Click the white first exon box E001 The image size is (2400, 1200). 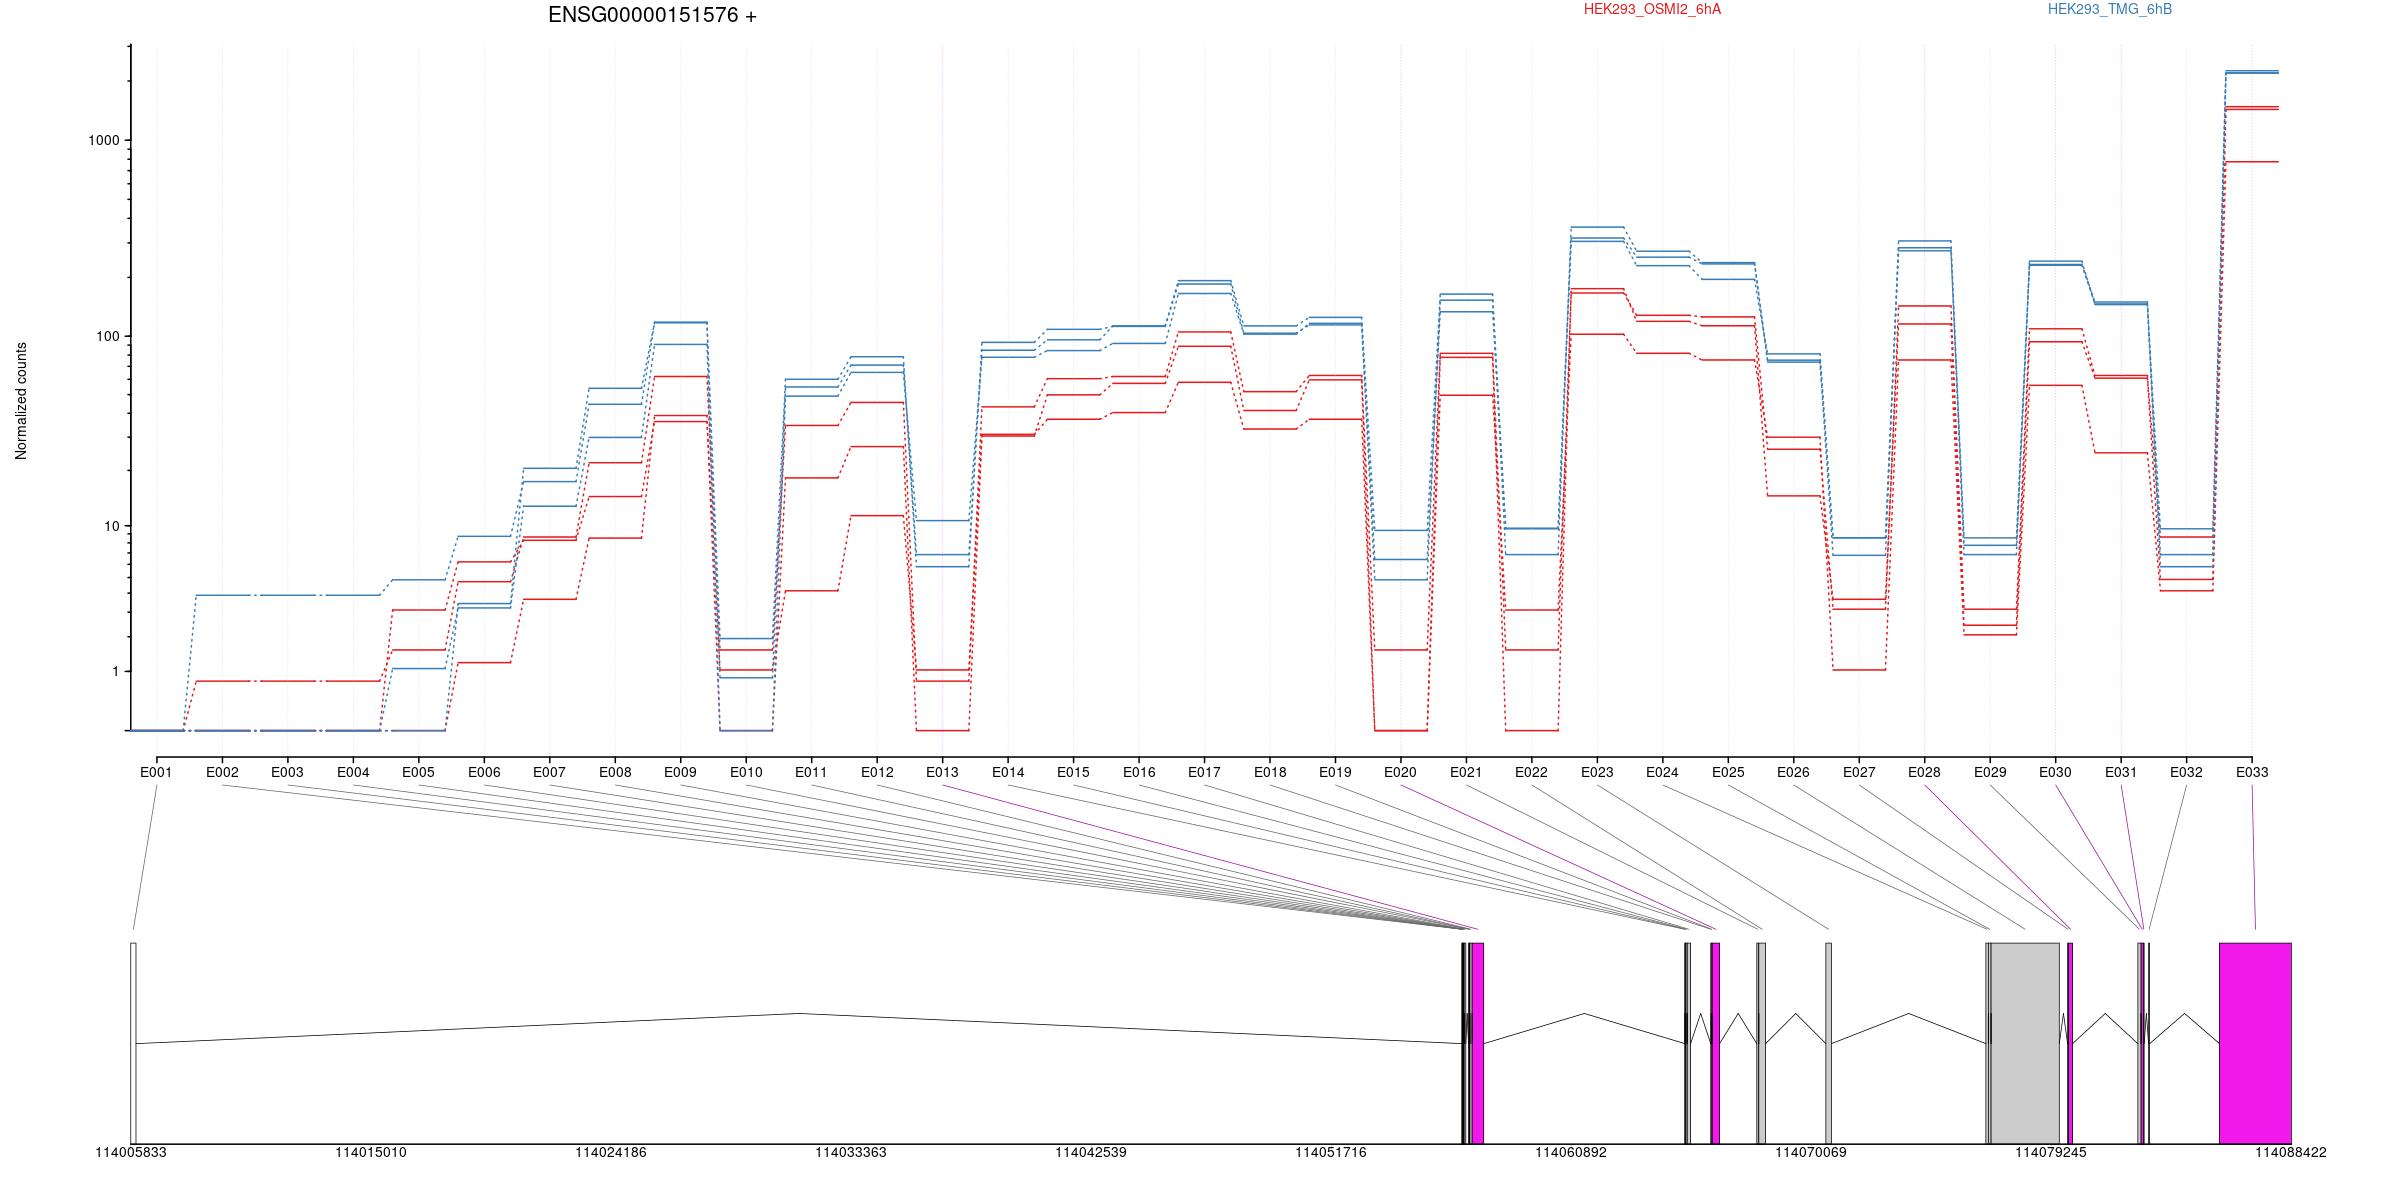[133, 1043]
